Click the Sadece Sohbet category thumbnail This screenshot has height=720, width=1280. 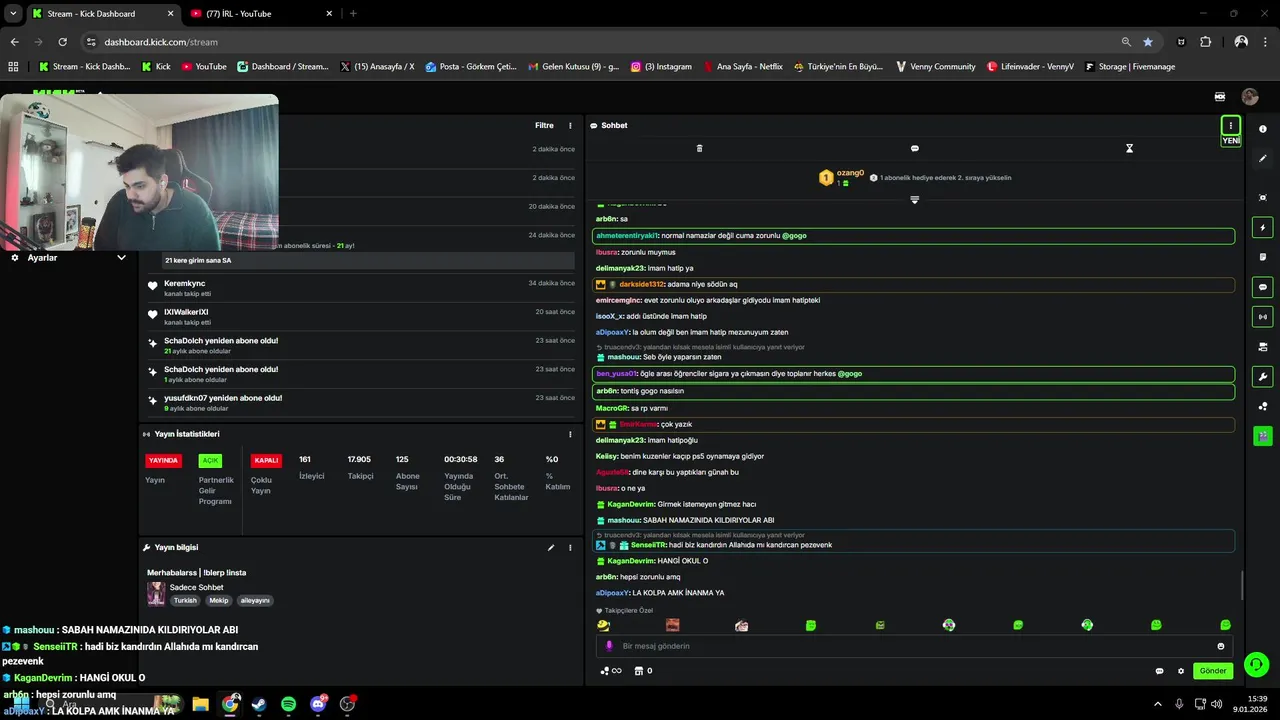(x=156, y=594)
